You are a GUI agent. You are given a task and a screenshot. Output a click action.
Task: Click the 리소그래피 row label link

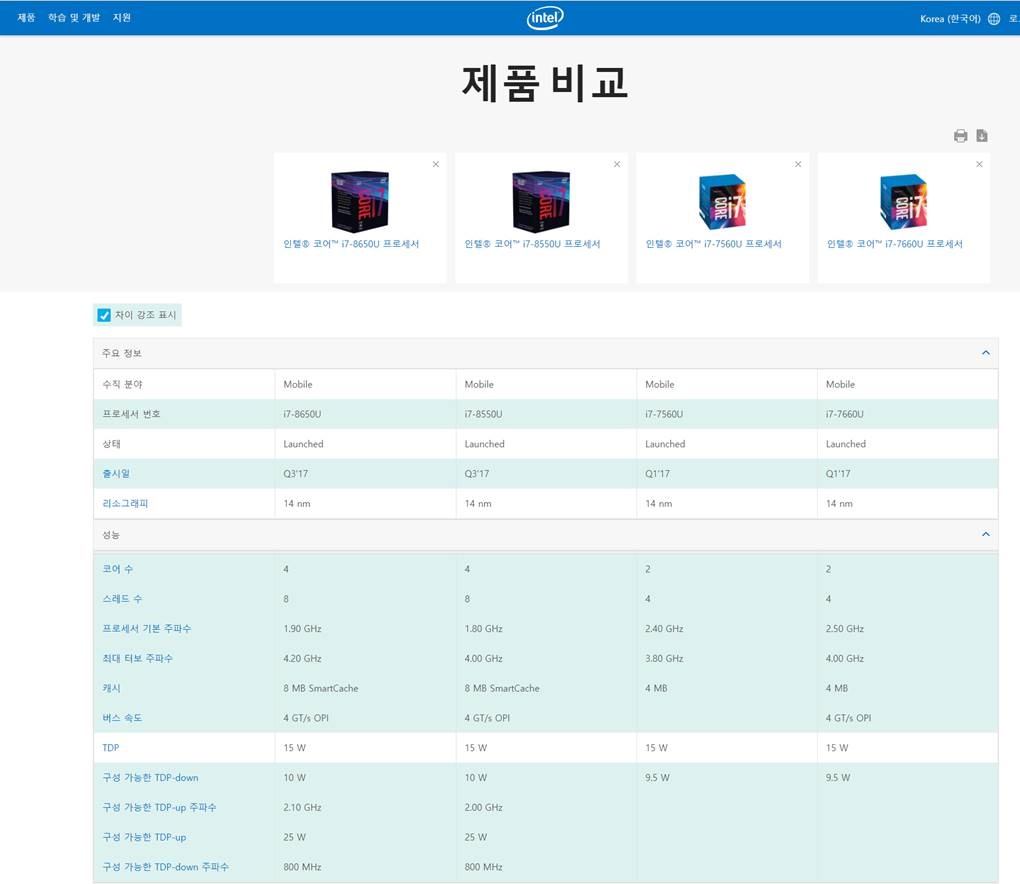[125, 503]
